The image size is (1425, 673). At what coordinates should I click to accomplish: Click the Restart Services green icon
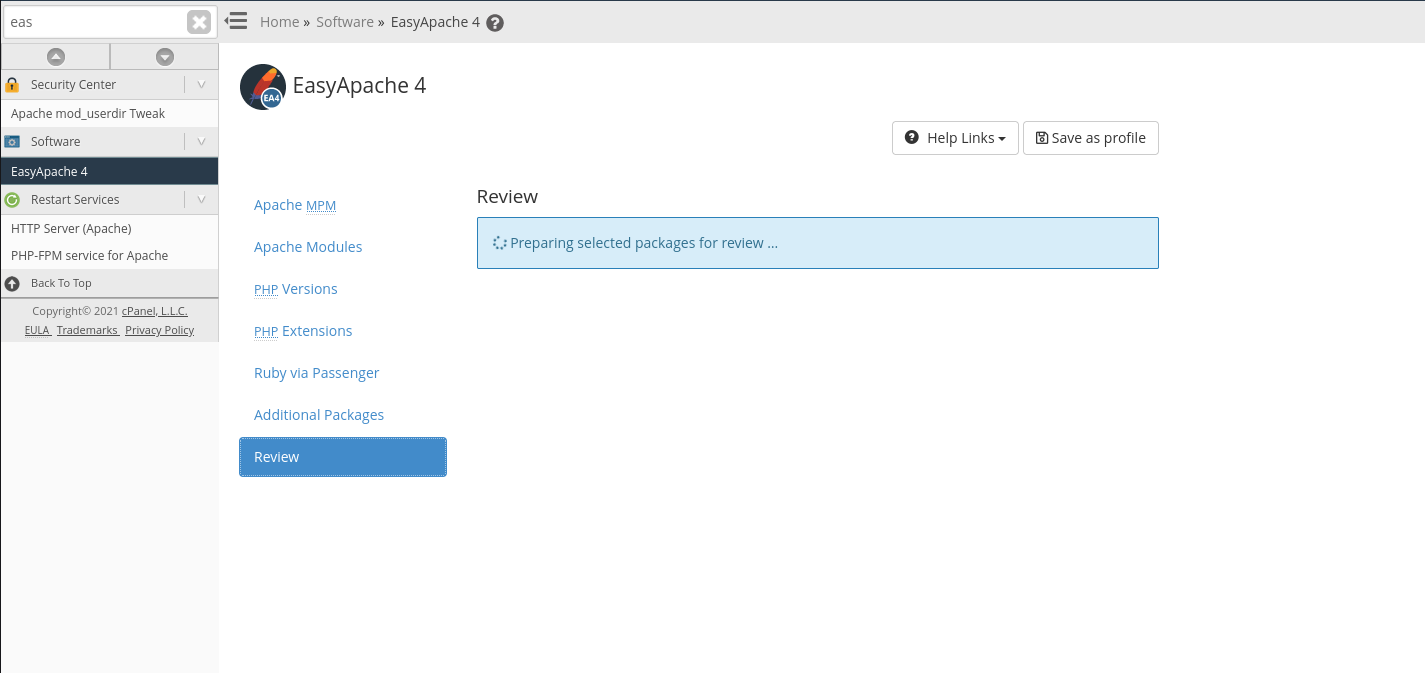tap(12, 200)
